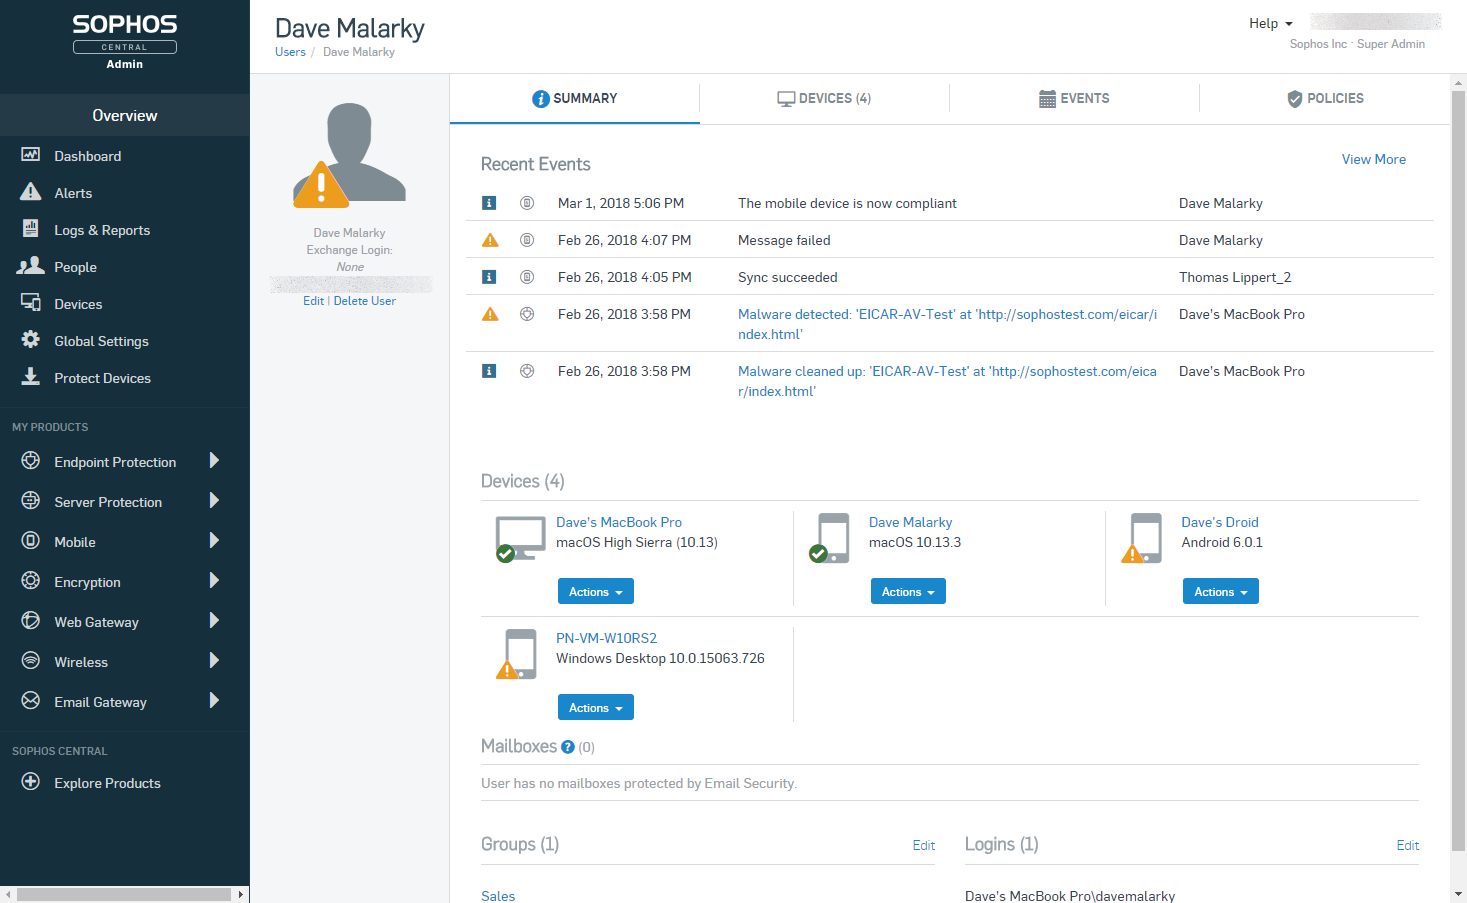
Task: Click the Sophos Central Admin logo
Action: tap(125, 41)
